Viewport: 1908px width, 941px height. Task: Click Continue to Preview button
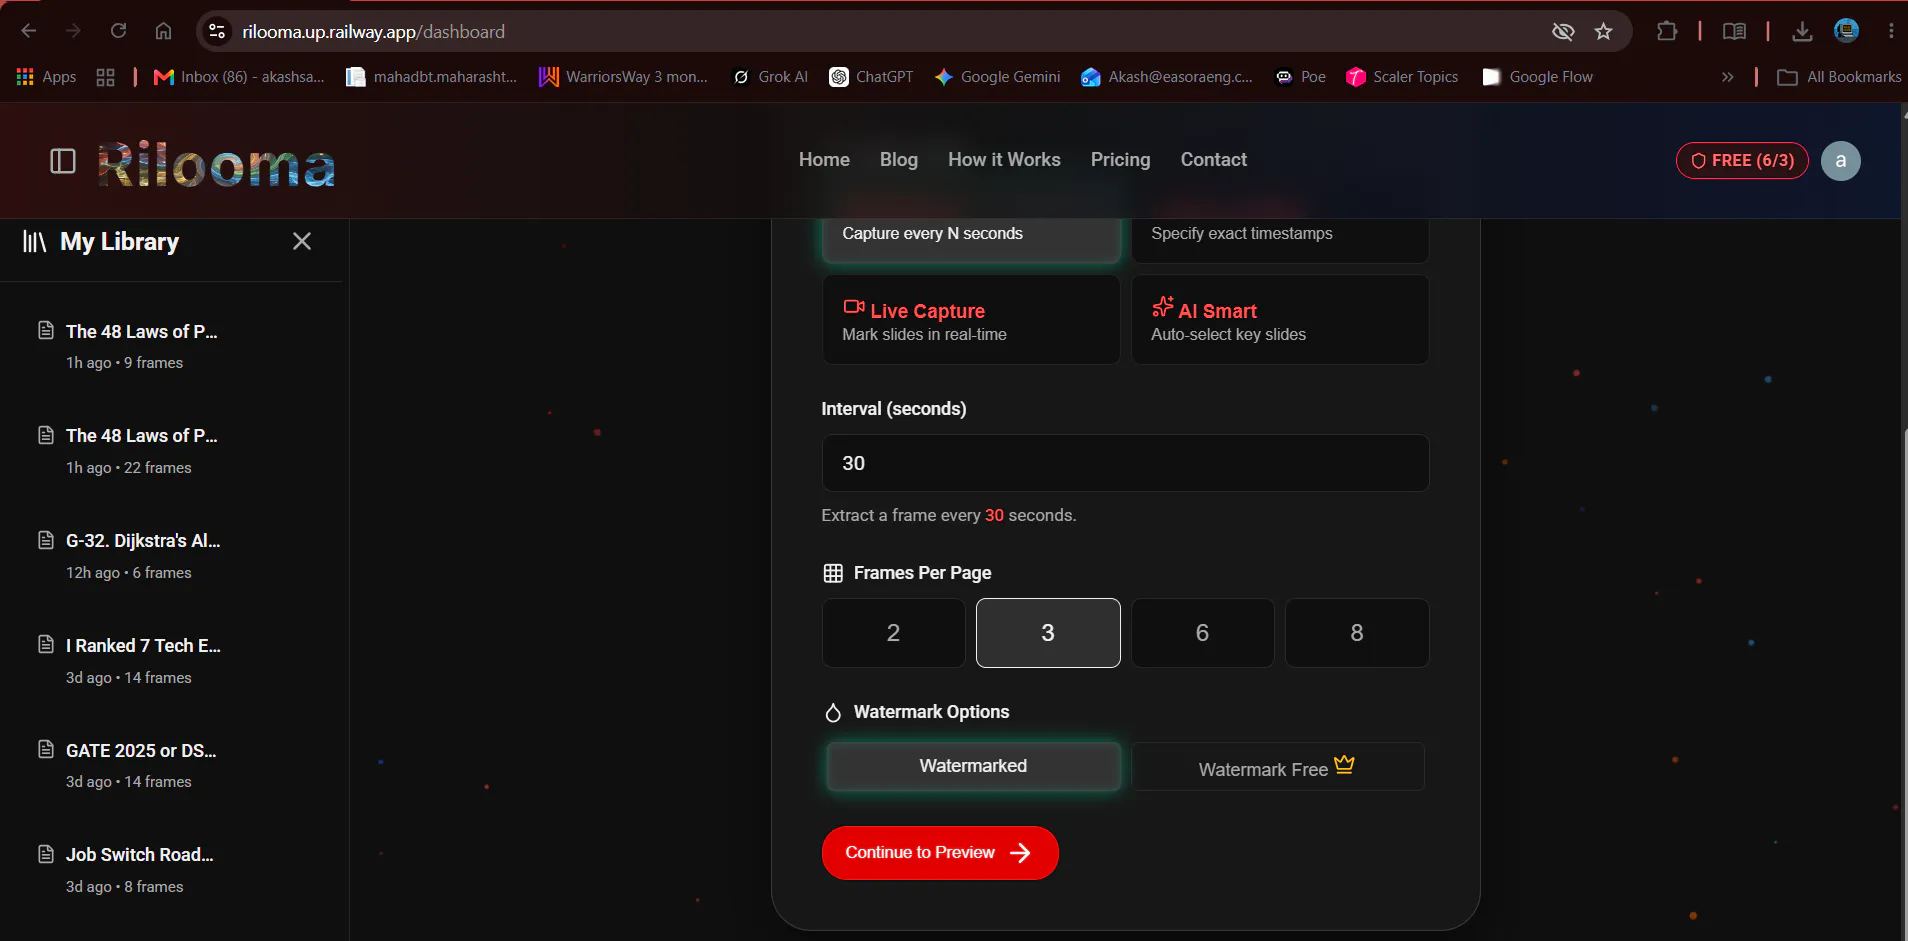tap(940, 853)
